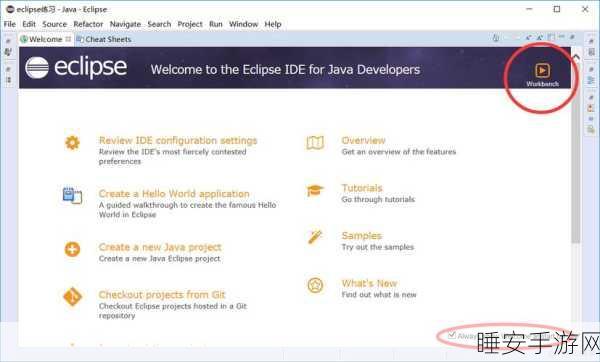Click the Welcome page scroll-up arrow
The height and width of the screenshot is (362, 600).
point(576,57)
